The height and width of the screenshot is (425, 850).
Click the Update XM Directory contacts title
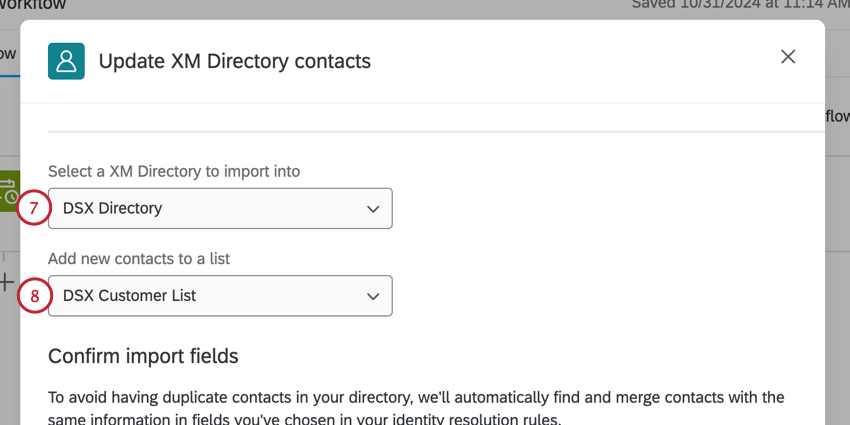[234, 61]
